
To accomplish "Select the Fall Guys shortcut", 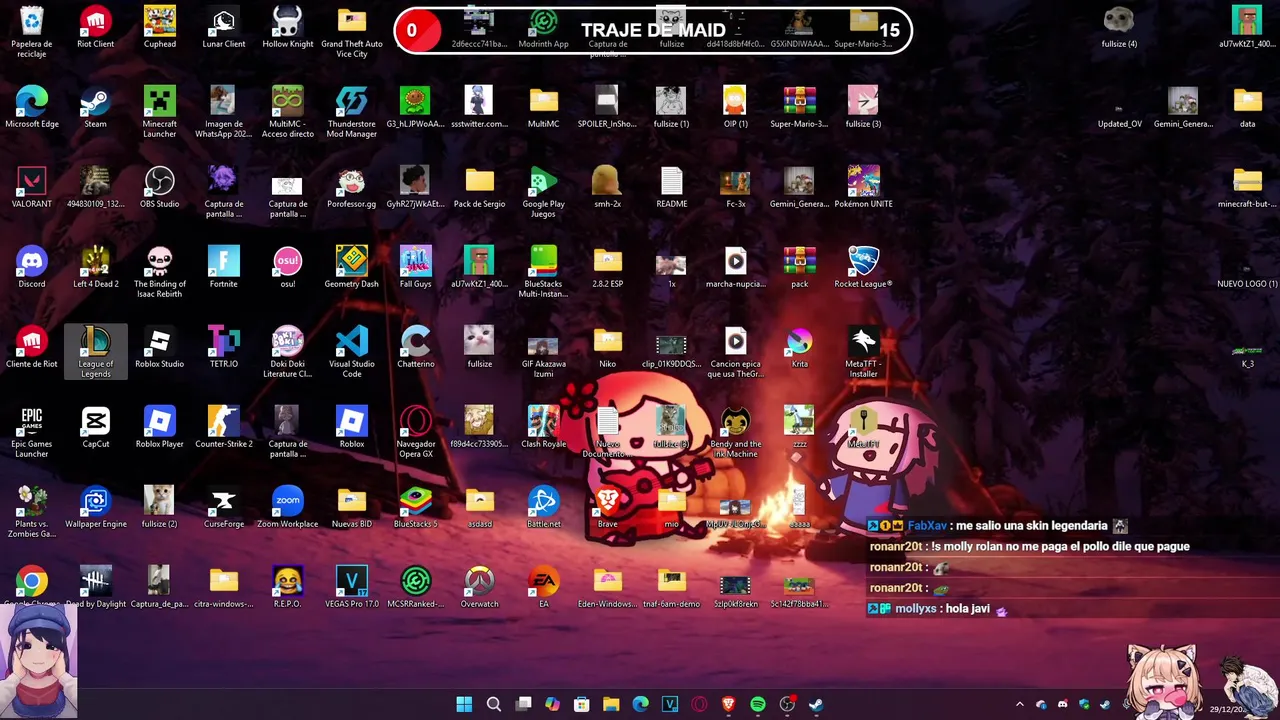I will [416, 267].
